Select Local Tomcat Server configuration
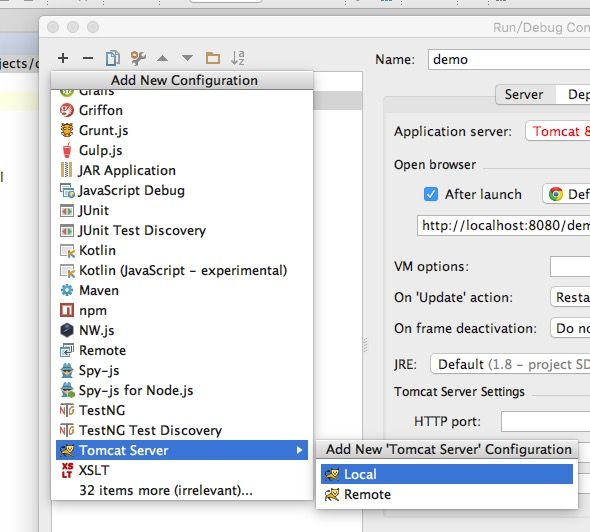Screen dimensions: 590x532 (447, 474)
